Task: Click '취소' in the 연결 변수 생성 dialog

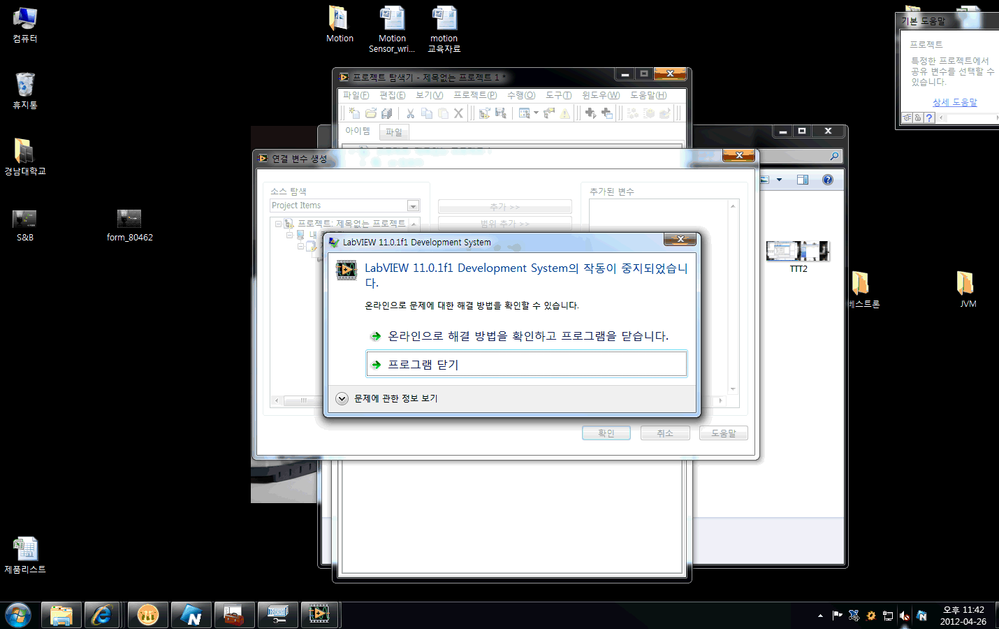Action: pyautogui.click(x=665, y=433)
